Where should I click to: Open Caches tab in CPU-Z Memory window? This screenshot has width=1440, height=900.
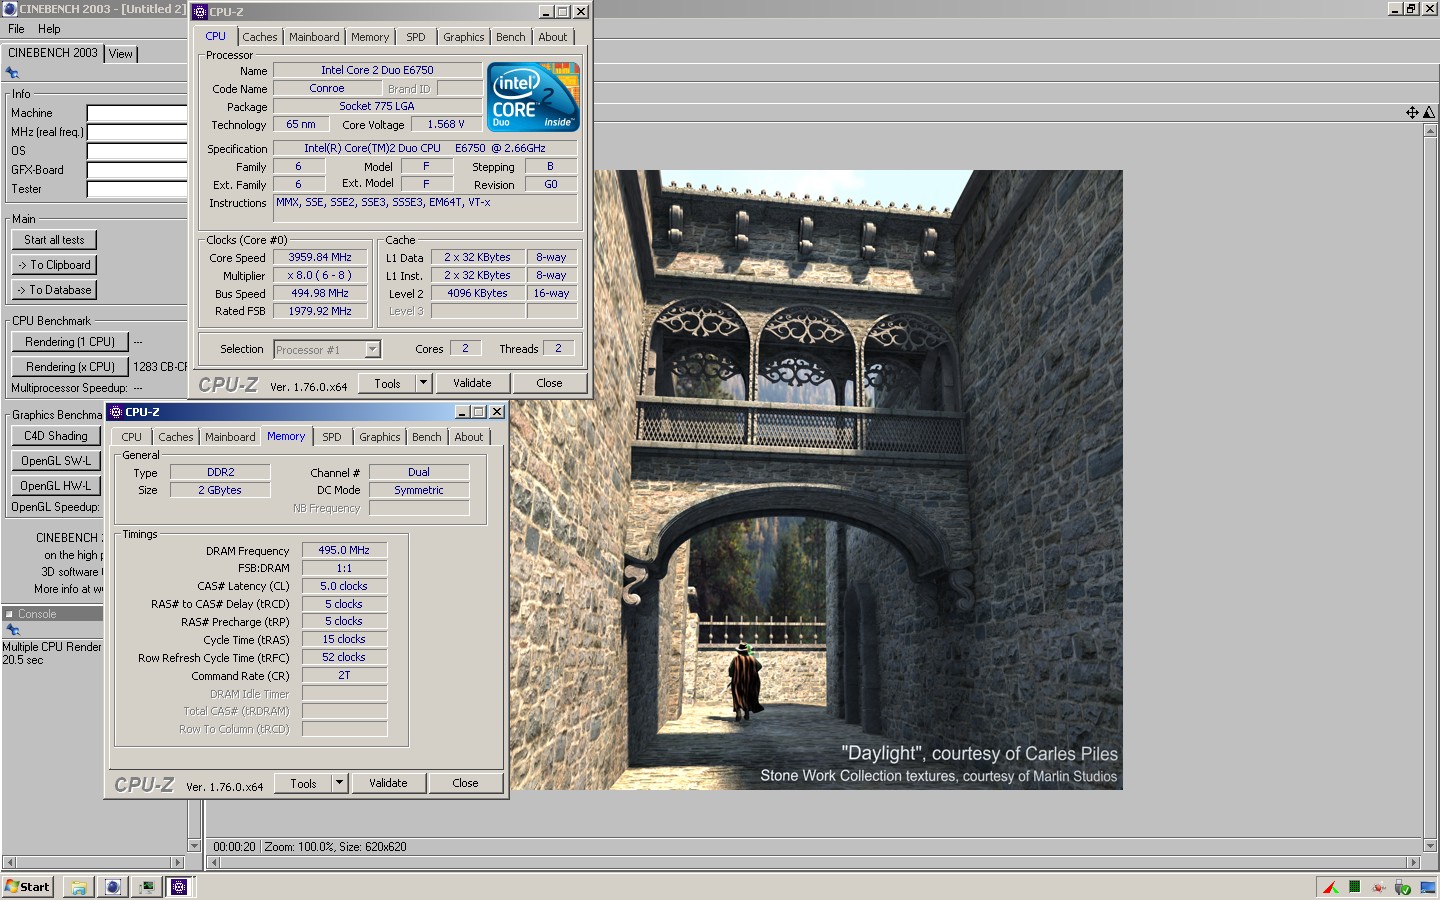point(176,437)
